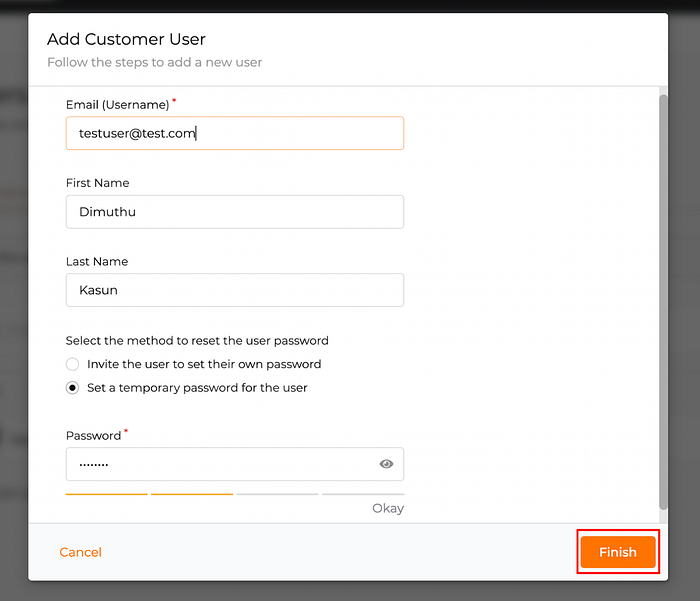Click second orange password strength segment
Image resolution: width=700 pixels, height=601 pixels.
pos(192,494)
